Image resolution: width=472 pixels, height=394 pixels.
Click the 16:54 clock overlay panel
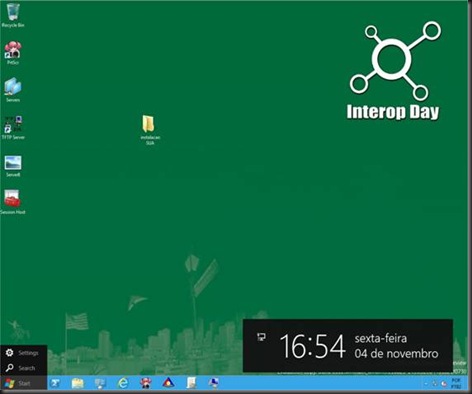(348, 346)
